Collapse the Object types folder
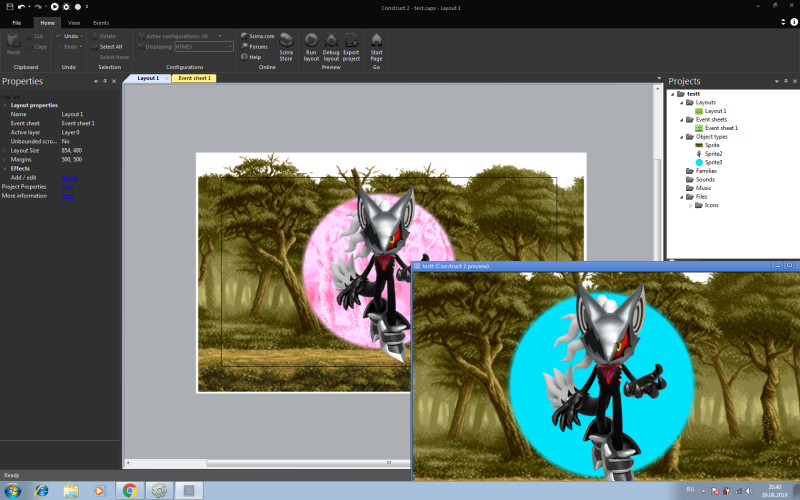This screenshot has height=500, width=800. pos(681,137)
